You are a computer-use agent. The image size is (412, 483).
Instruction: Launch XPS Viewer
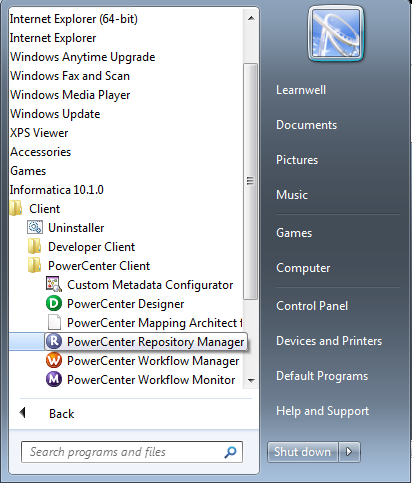39,133
